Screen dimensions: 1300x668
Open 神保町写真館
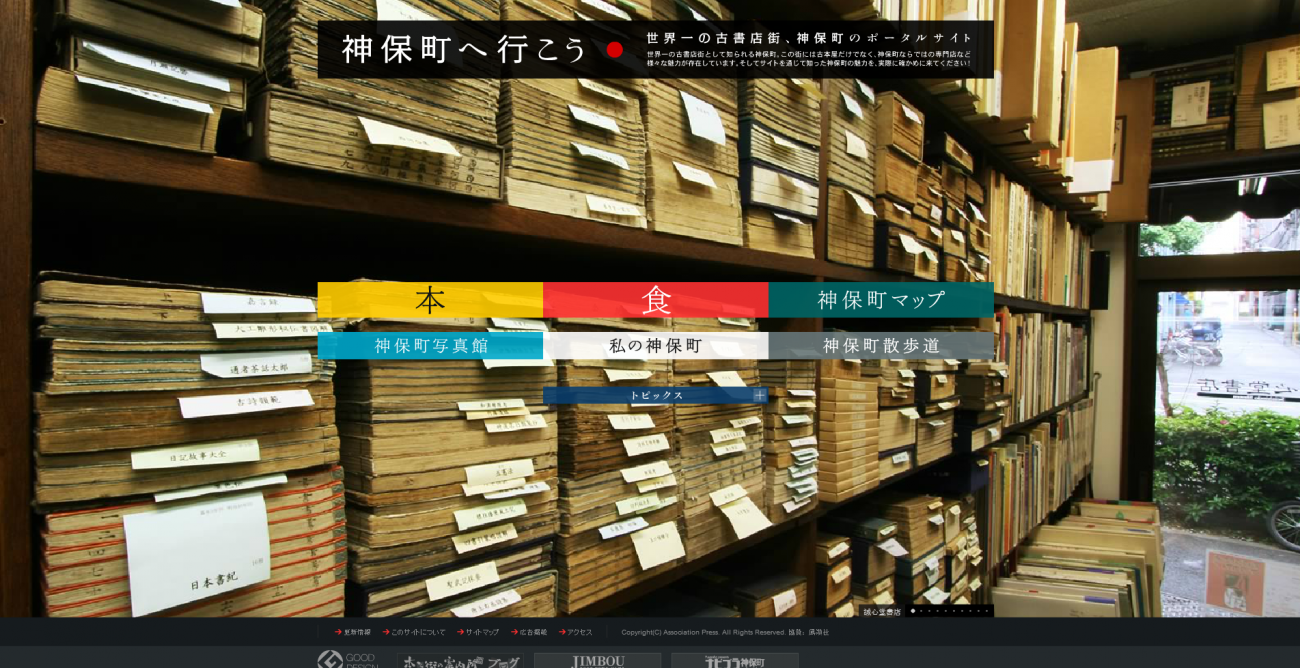click(x=430, y=347)
